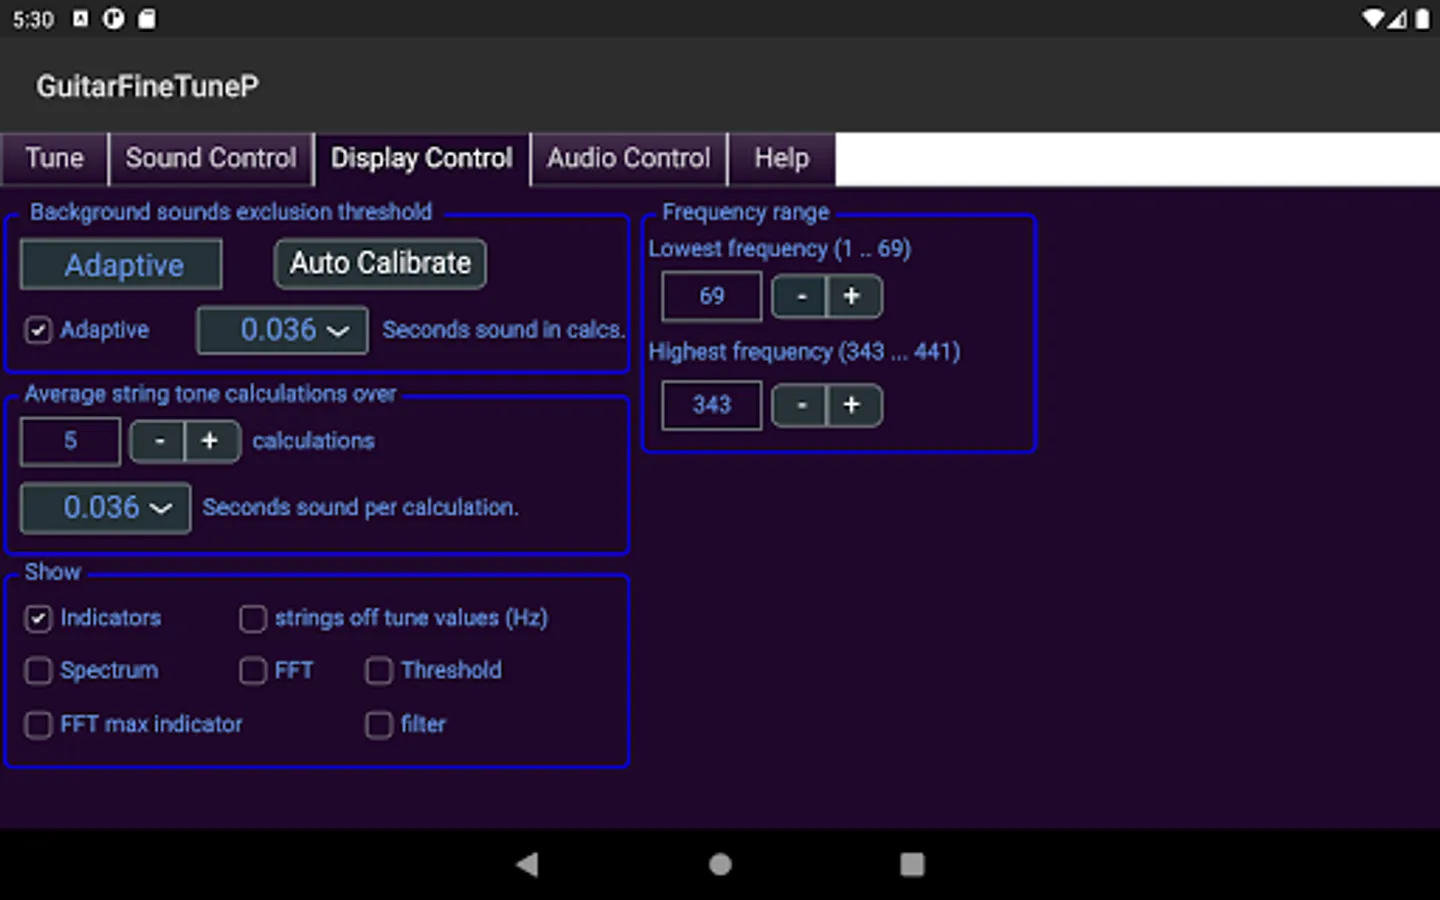Increase the highest frequency value
This screenshot has height=900, width=1440.
(853, 405)
